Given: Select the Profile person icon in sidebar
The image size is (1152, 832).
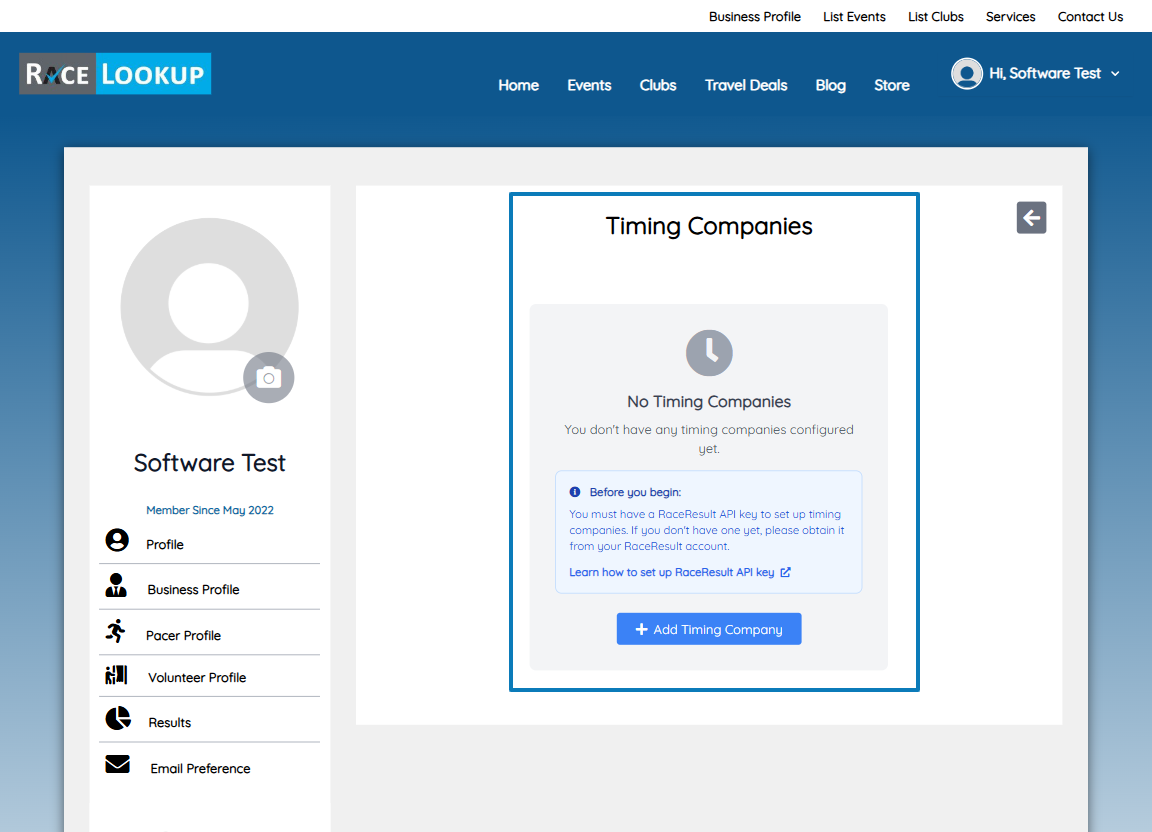Looking at the screenshot, I should [x=118, y=540].
